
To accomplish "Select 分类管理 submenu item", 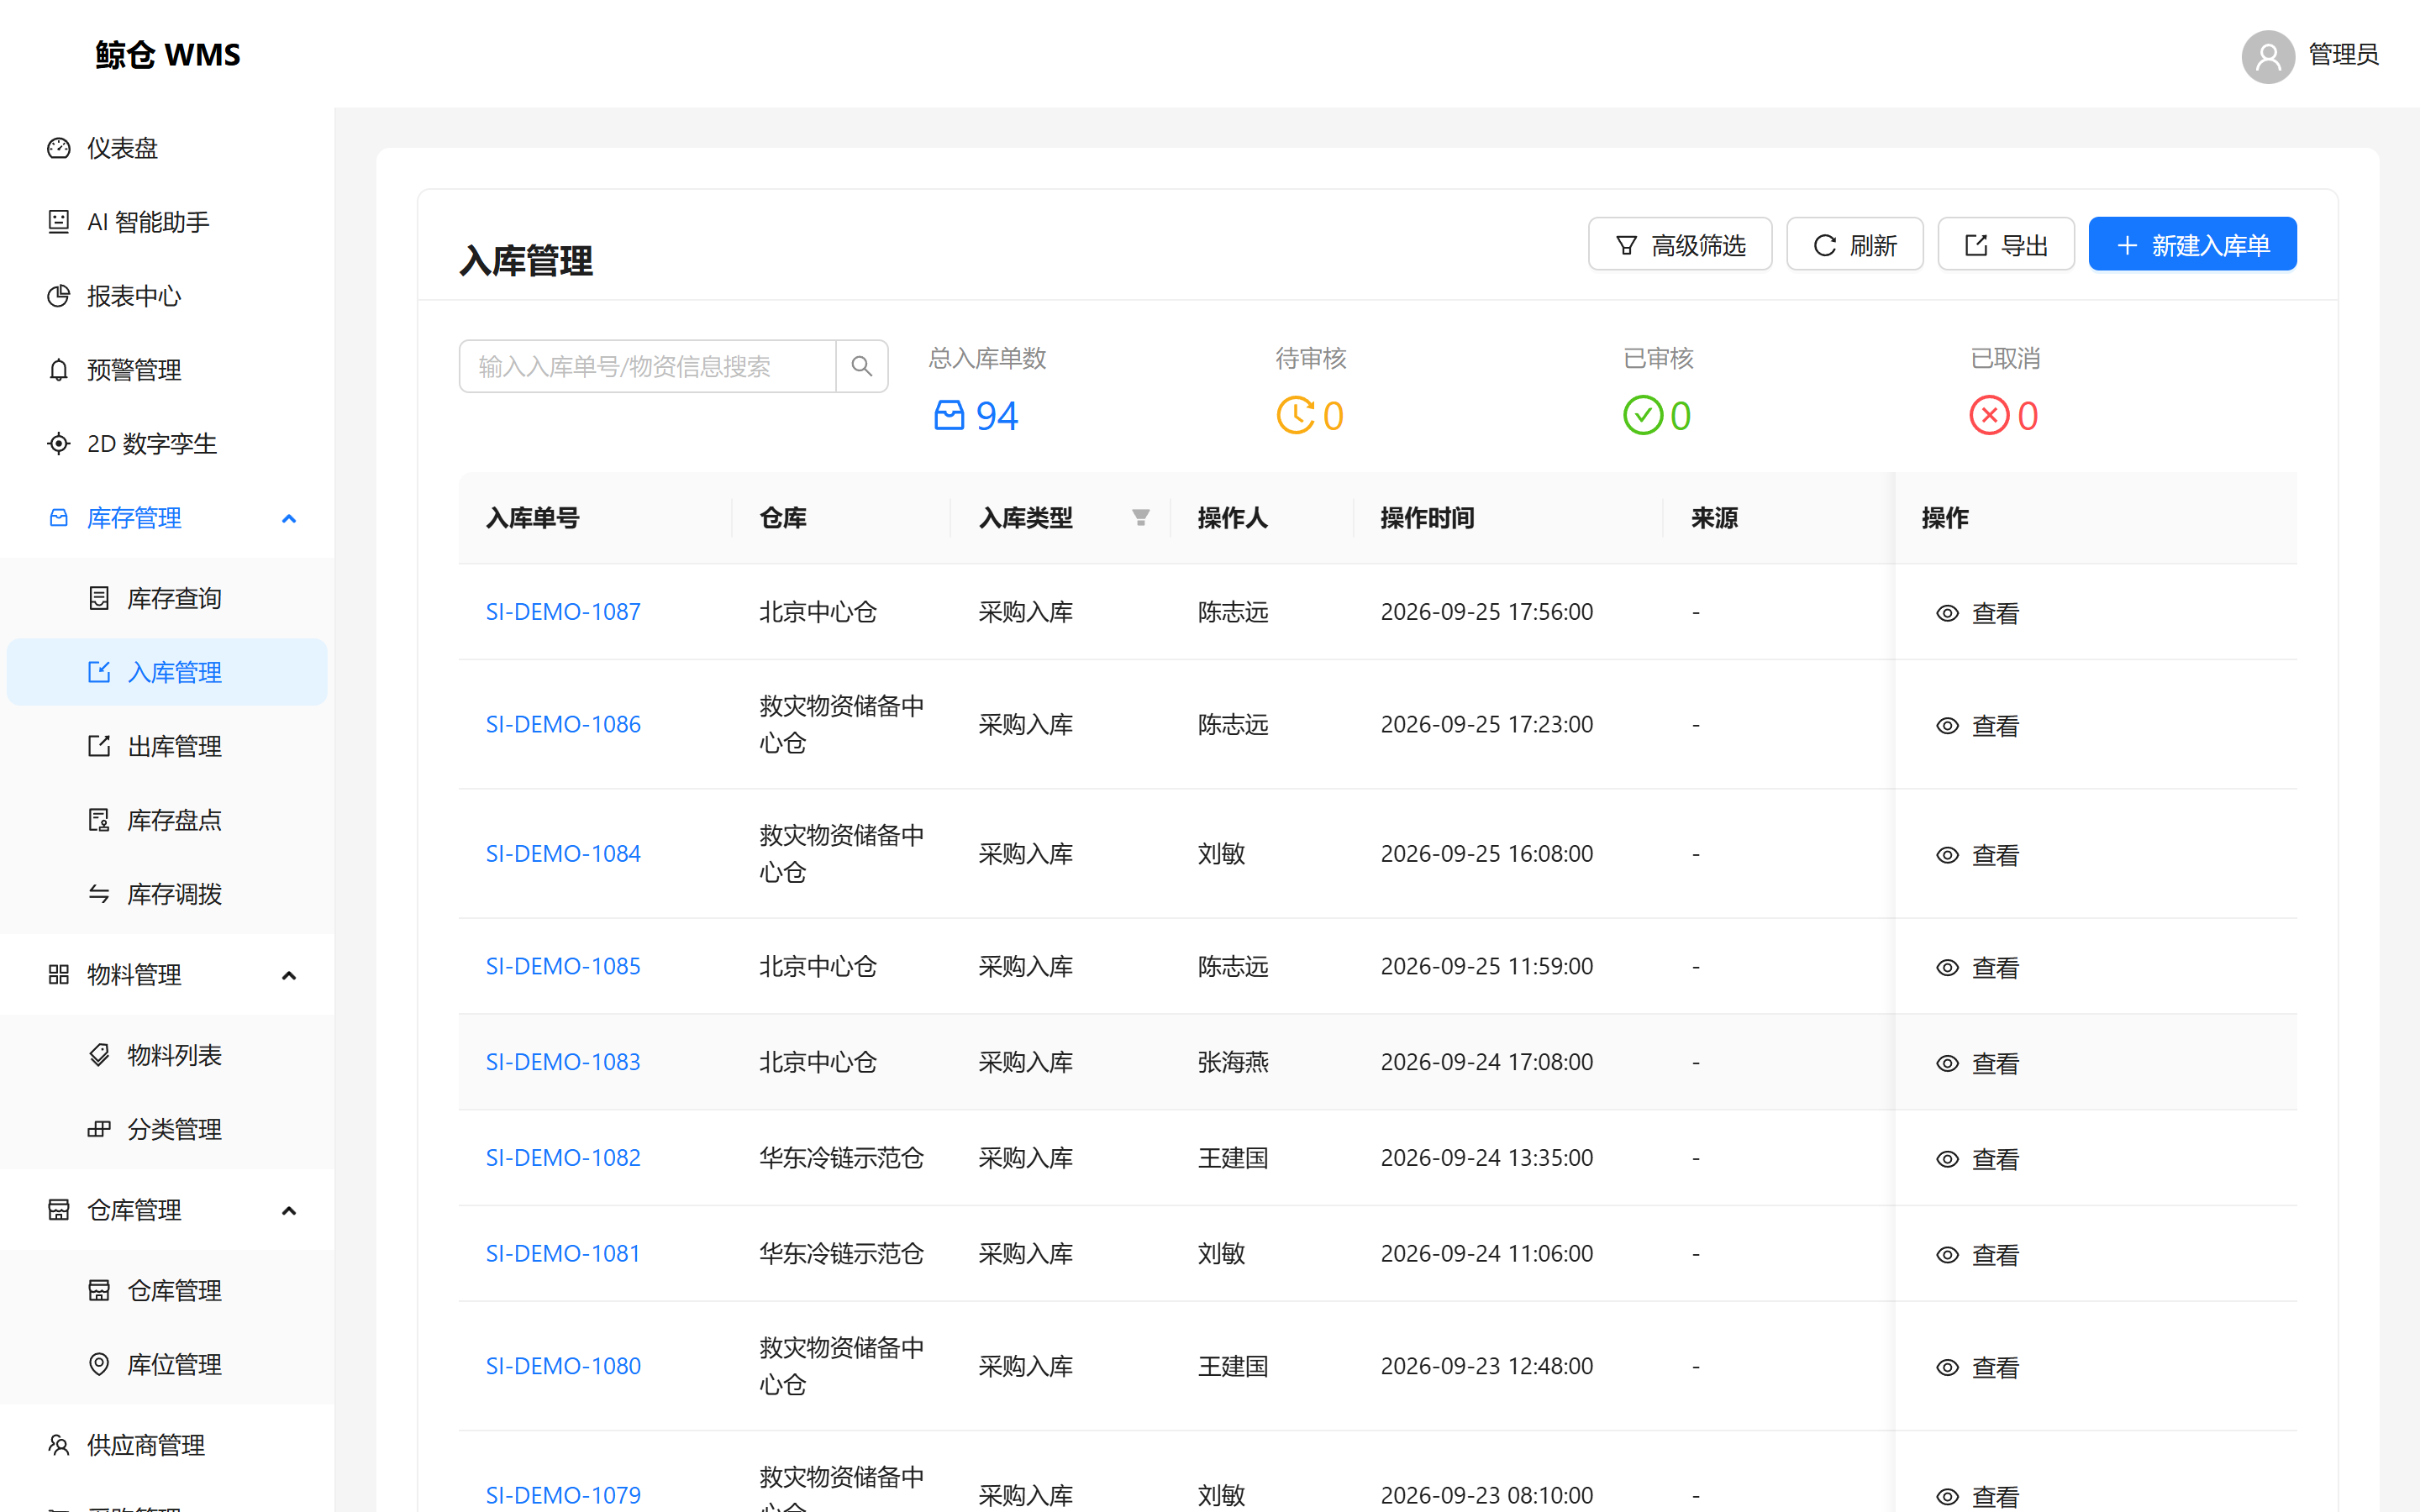I will click(x=167, y=1129).
